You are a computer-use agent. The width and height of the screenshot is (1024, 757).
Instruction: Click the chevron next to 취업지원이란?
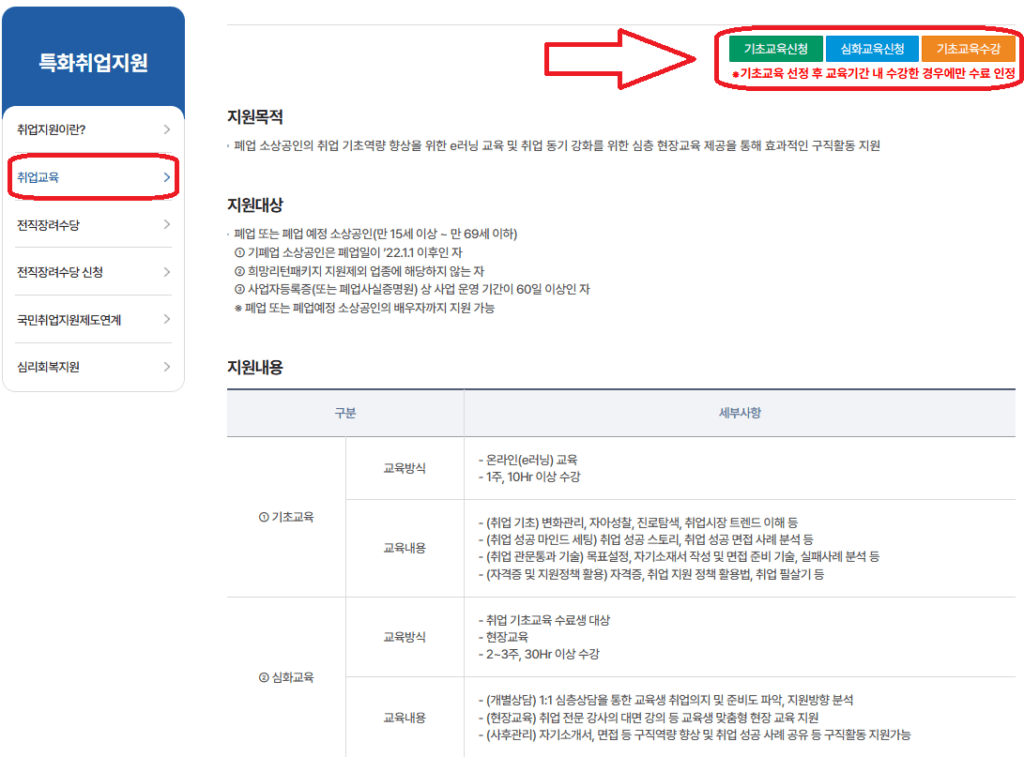(167, 129)
